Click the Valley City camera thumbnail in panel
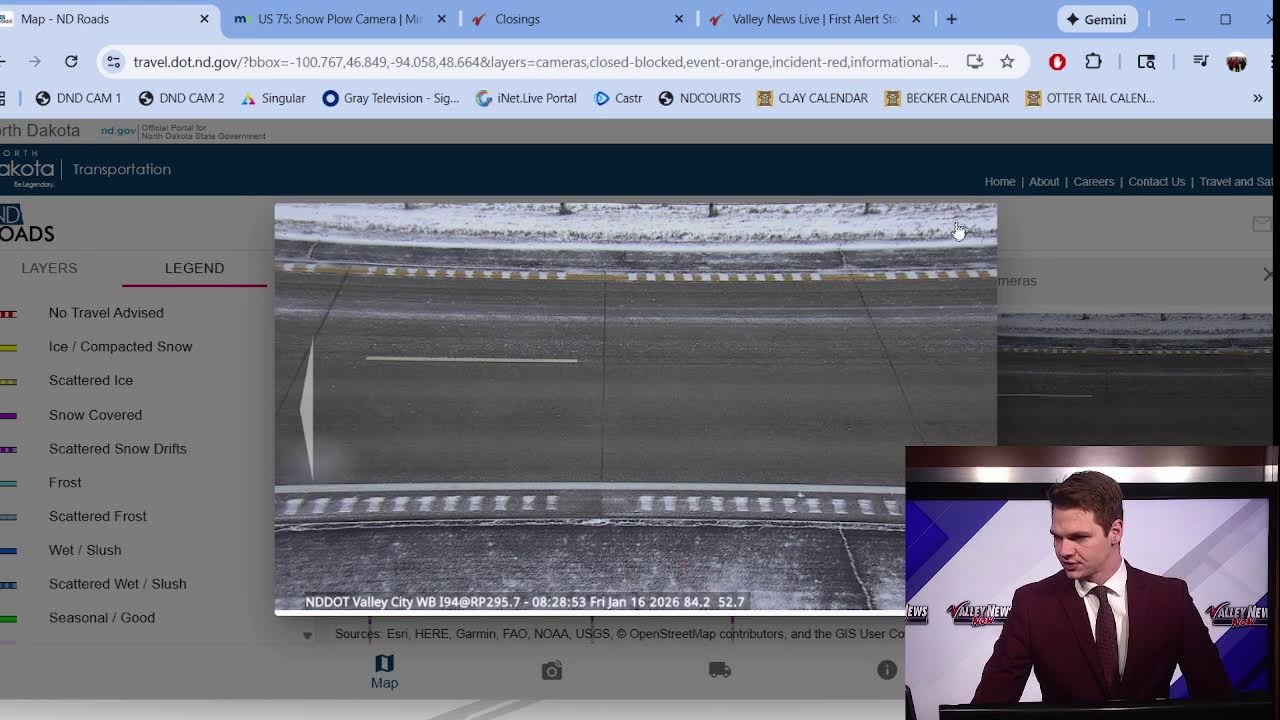Viewport: 1280px width, 720px height. [x=1135, y=379]
